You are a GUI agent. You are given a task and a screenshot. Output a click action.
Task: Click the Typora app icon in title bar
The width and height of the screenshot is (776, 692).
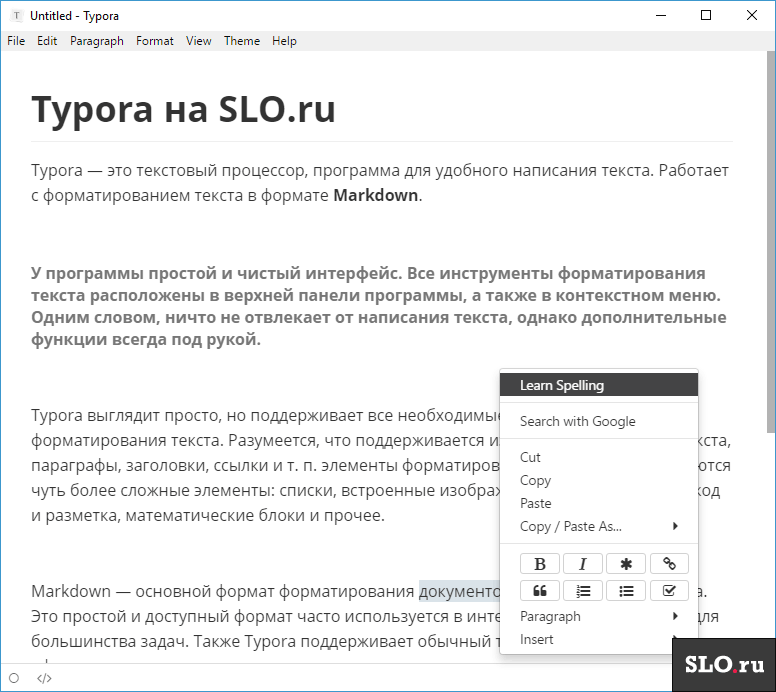[16, 15]
